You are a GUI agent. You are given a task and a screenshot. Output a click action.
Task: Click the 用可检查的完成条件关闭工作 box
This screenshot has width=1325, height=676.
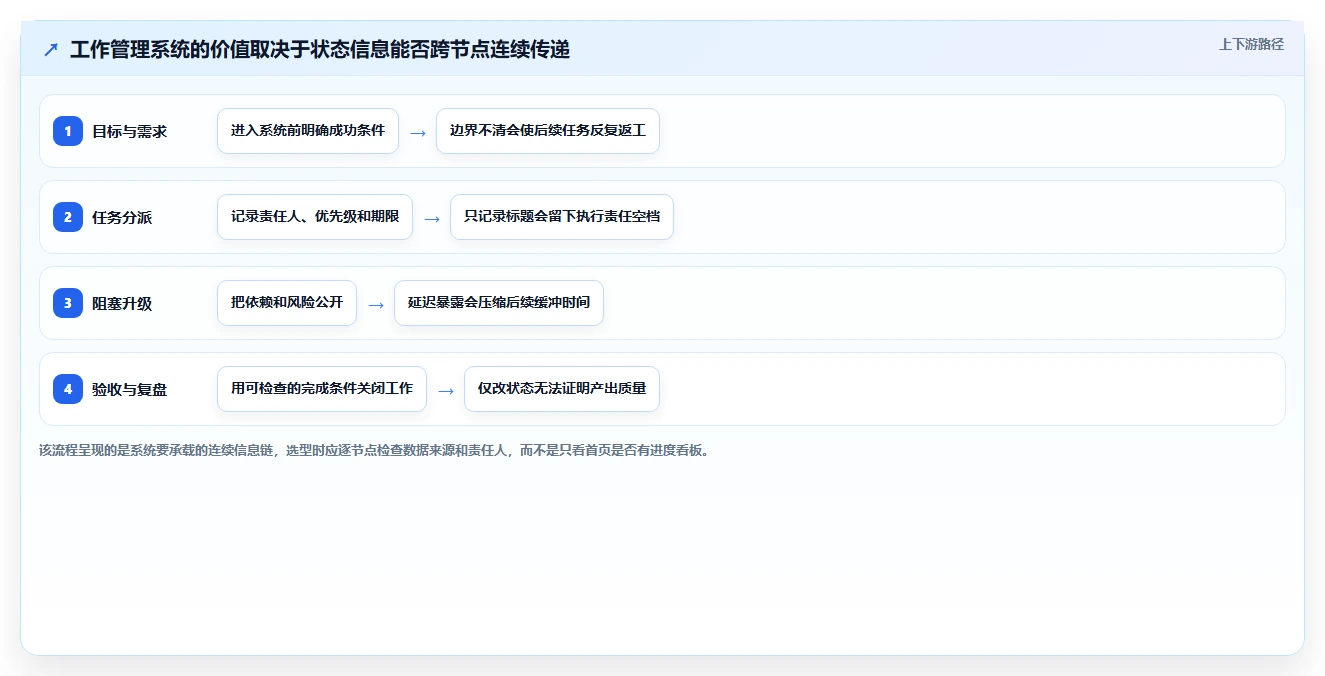(x=322, y=389)
